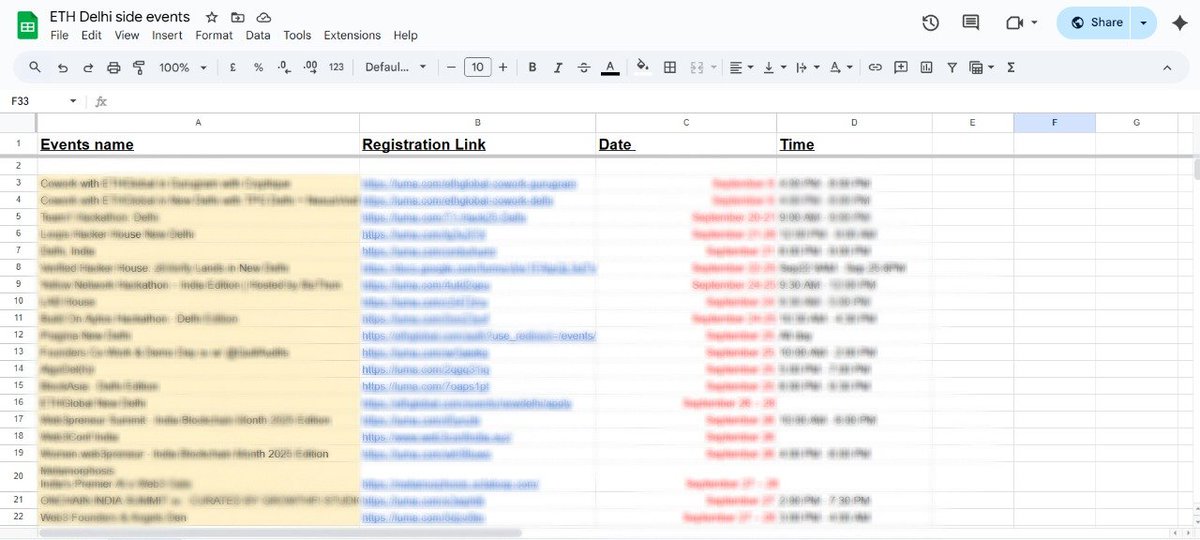Screen dimensions: 1200x540
Task: Format as currency with pound icon
Action: click(x=232, y=67)
